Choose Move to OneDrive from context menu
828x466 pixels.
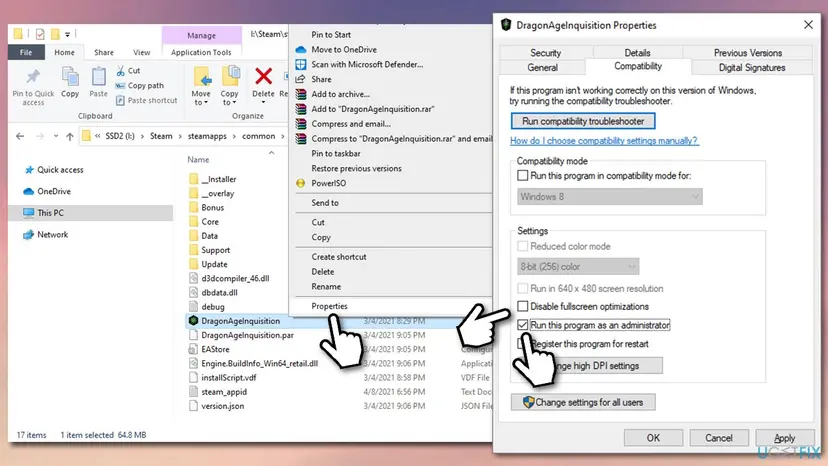pyautogui.click(x=344, y=50)
